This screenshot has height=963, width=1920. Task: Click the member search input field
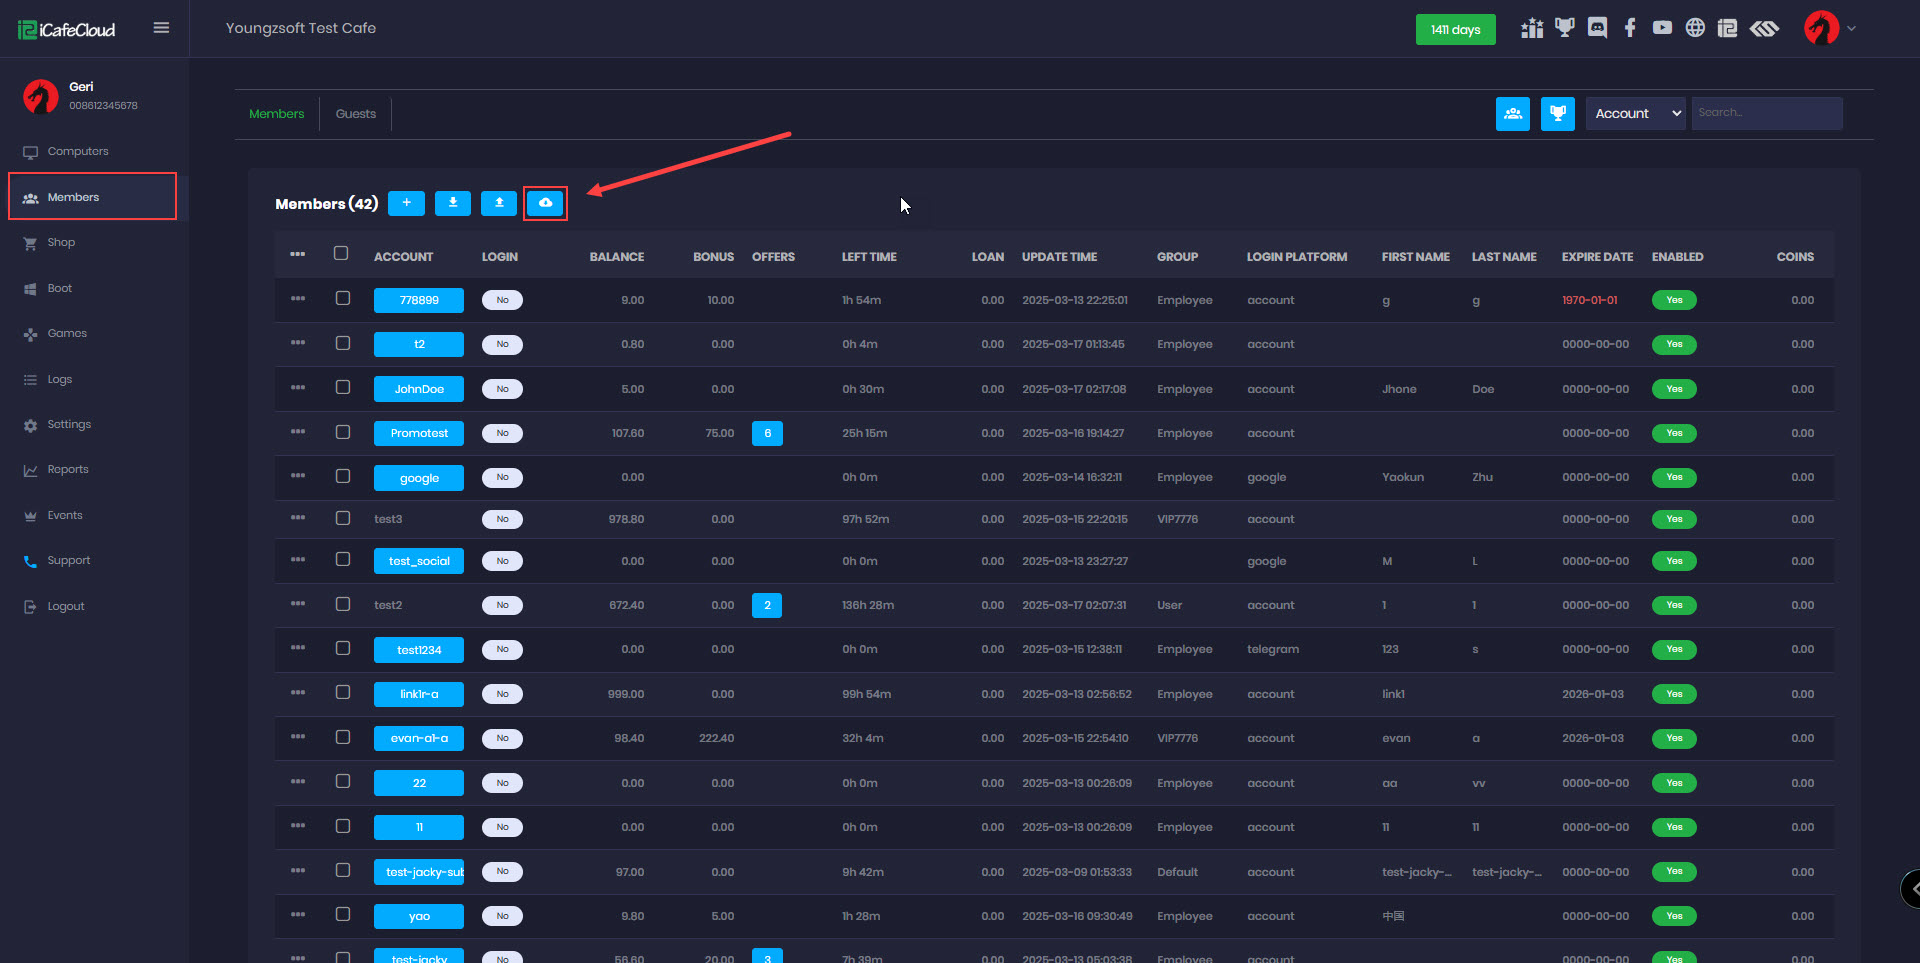[x=1766, y=113]
